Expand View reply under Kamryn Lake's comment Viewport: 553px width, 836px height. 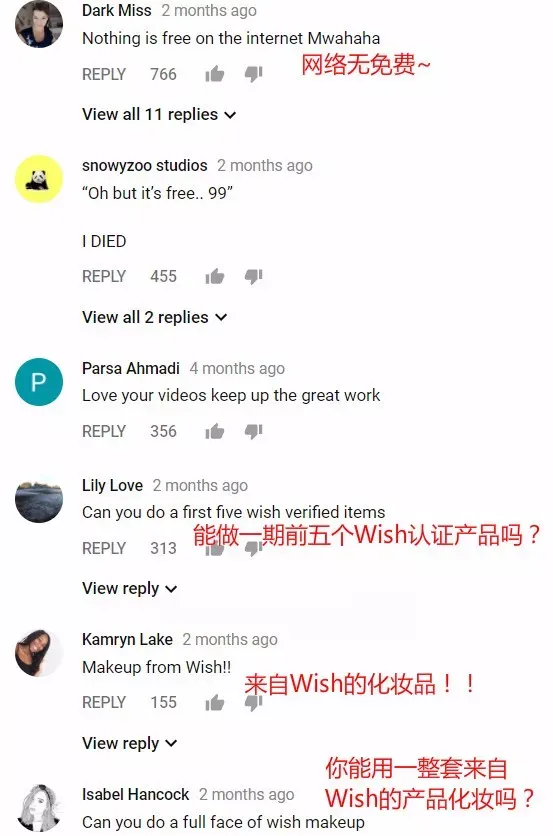click(130, 743)
